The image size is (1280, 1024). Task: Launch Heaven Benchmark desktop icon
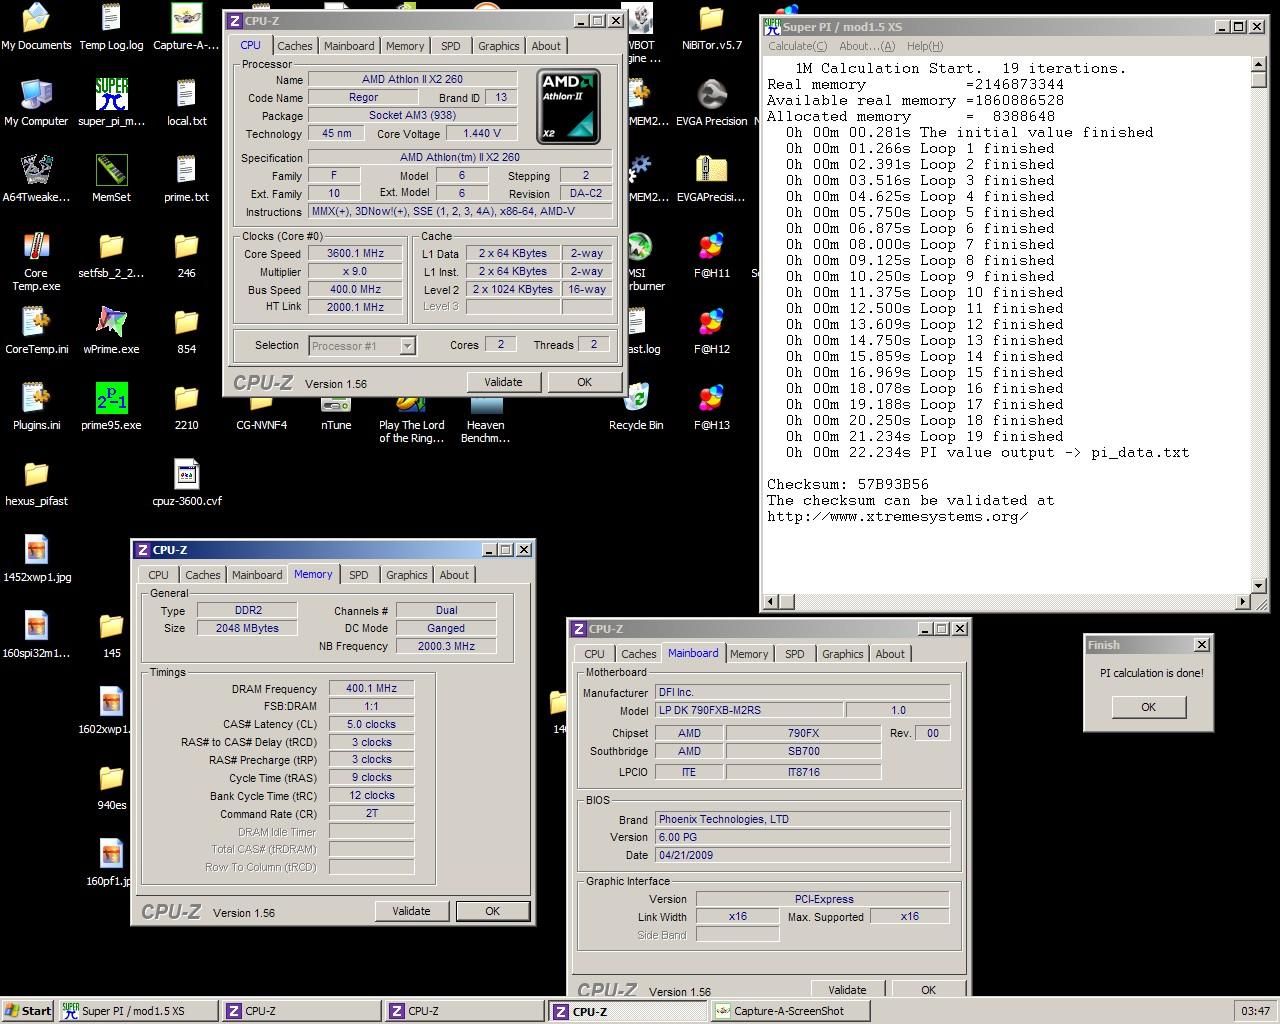tap(486, 420)
